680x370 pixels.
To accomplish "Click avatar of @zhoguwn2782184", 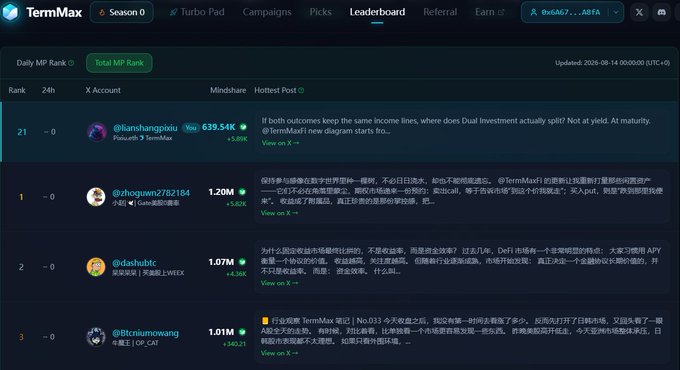I will tap(96, 196).
